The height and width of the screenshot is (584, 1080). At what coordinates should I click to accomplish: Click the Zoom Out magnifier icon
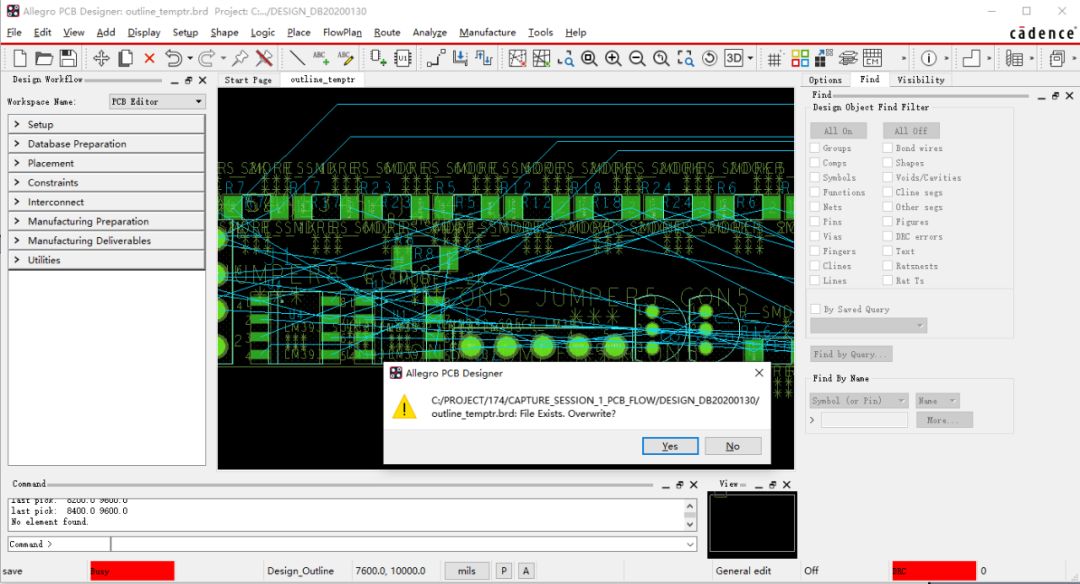(x=637, y=59)
